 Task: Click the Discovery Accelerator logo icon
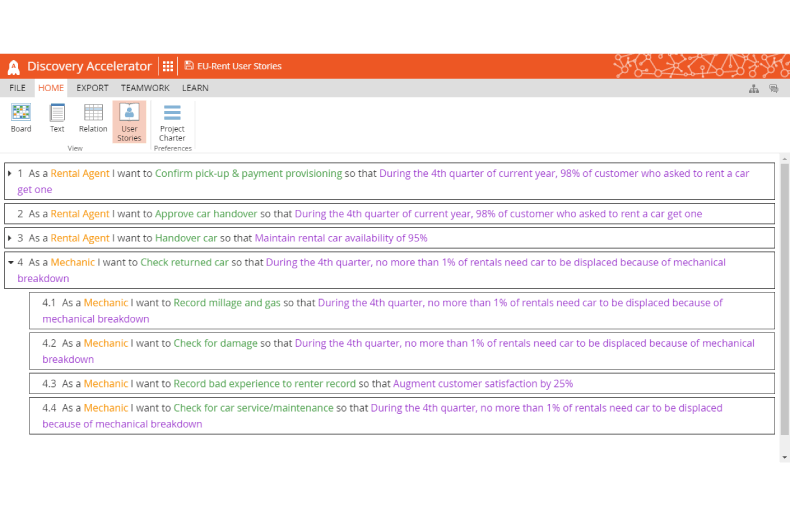[x=14, y=67]
